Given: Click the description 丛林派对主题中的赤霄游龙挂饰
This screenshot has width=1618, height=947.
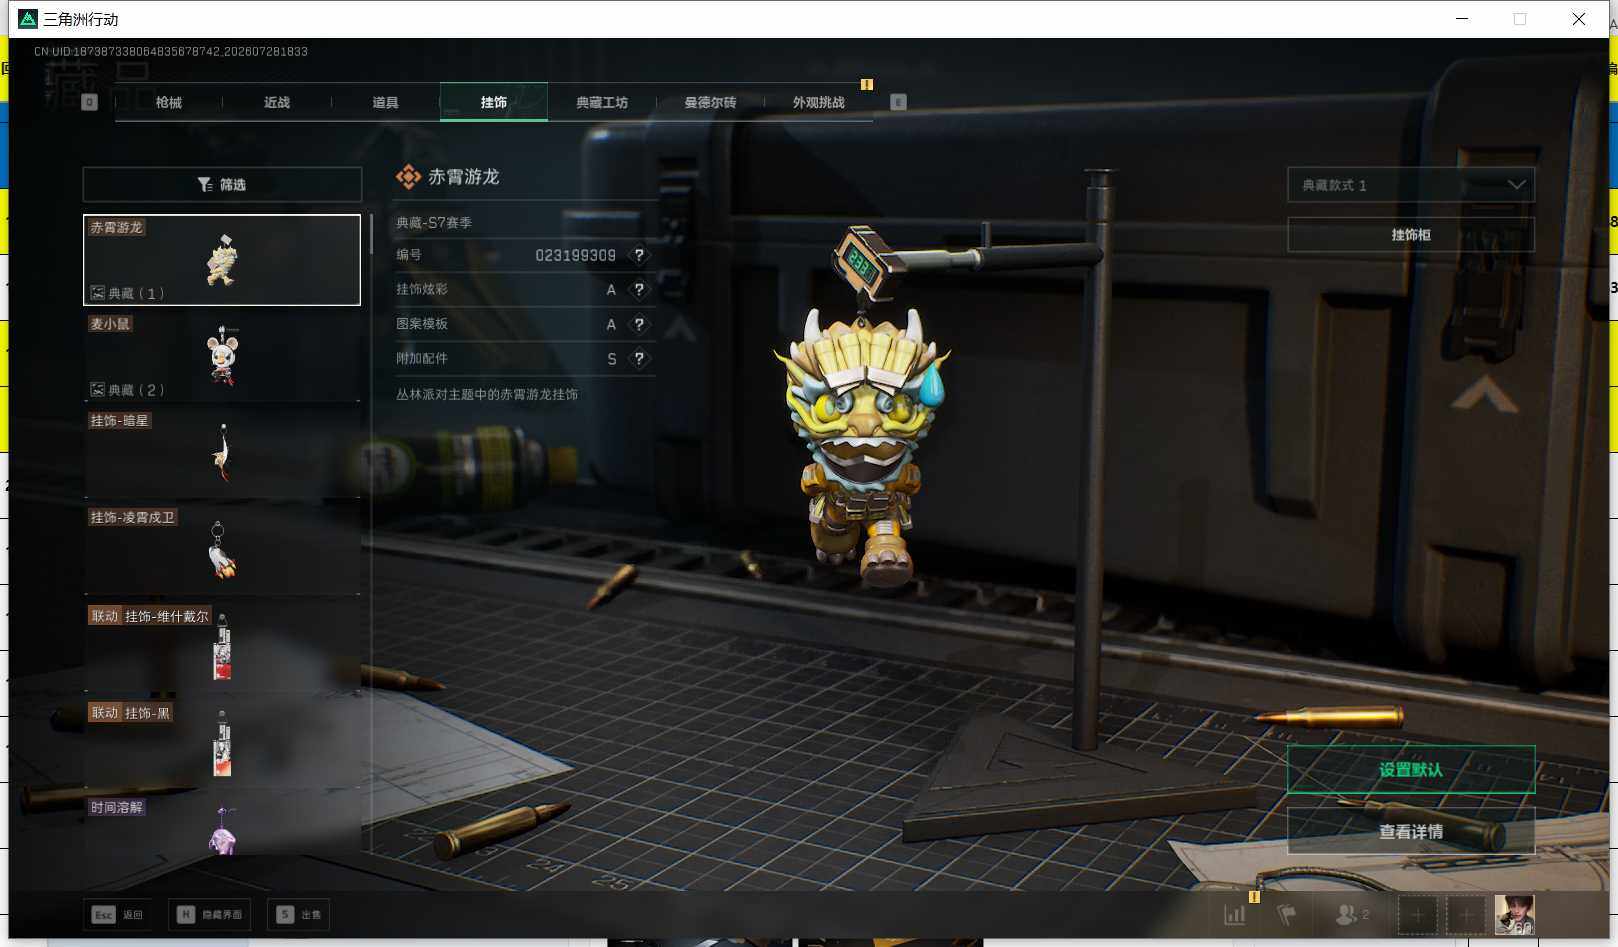Looking at the screenshot, I should 487,394.
